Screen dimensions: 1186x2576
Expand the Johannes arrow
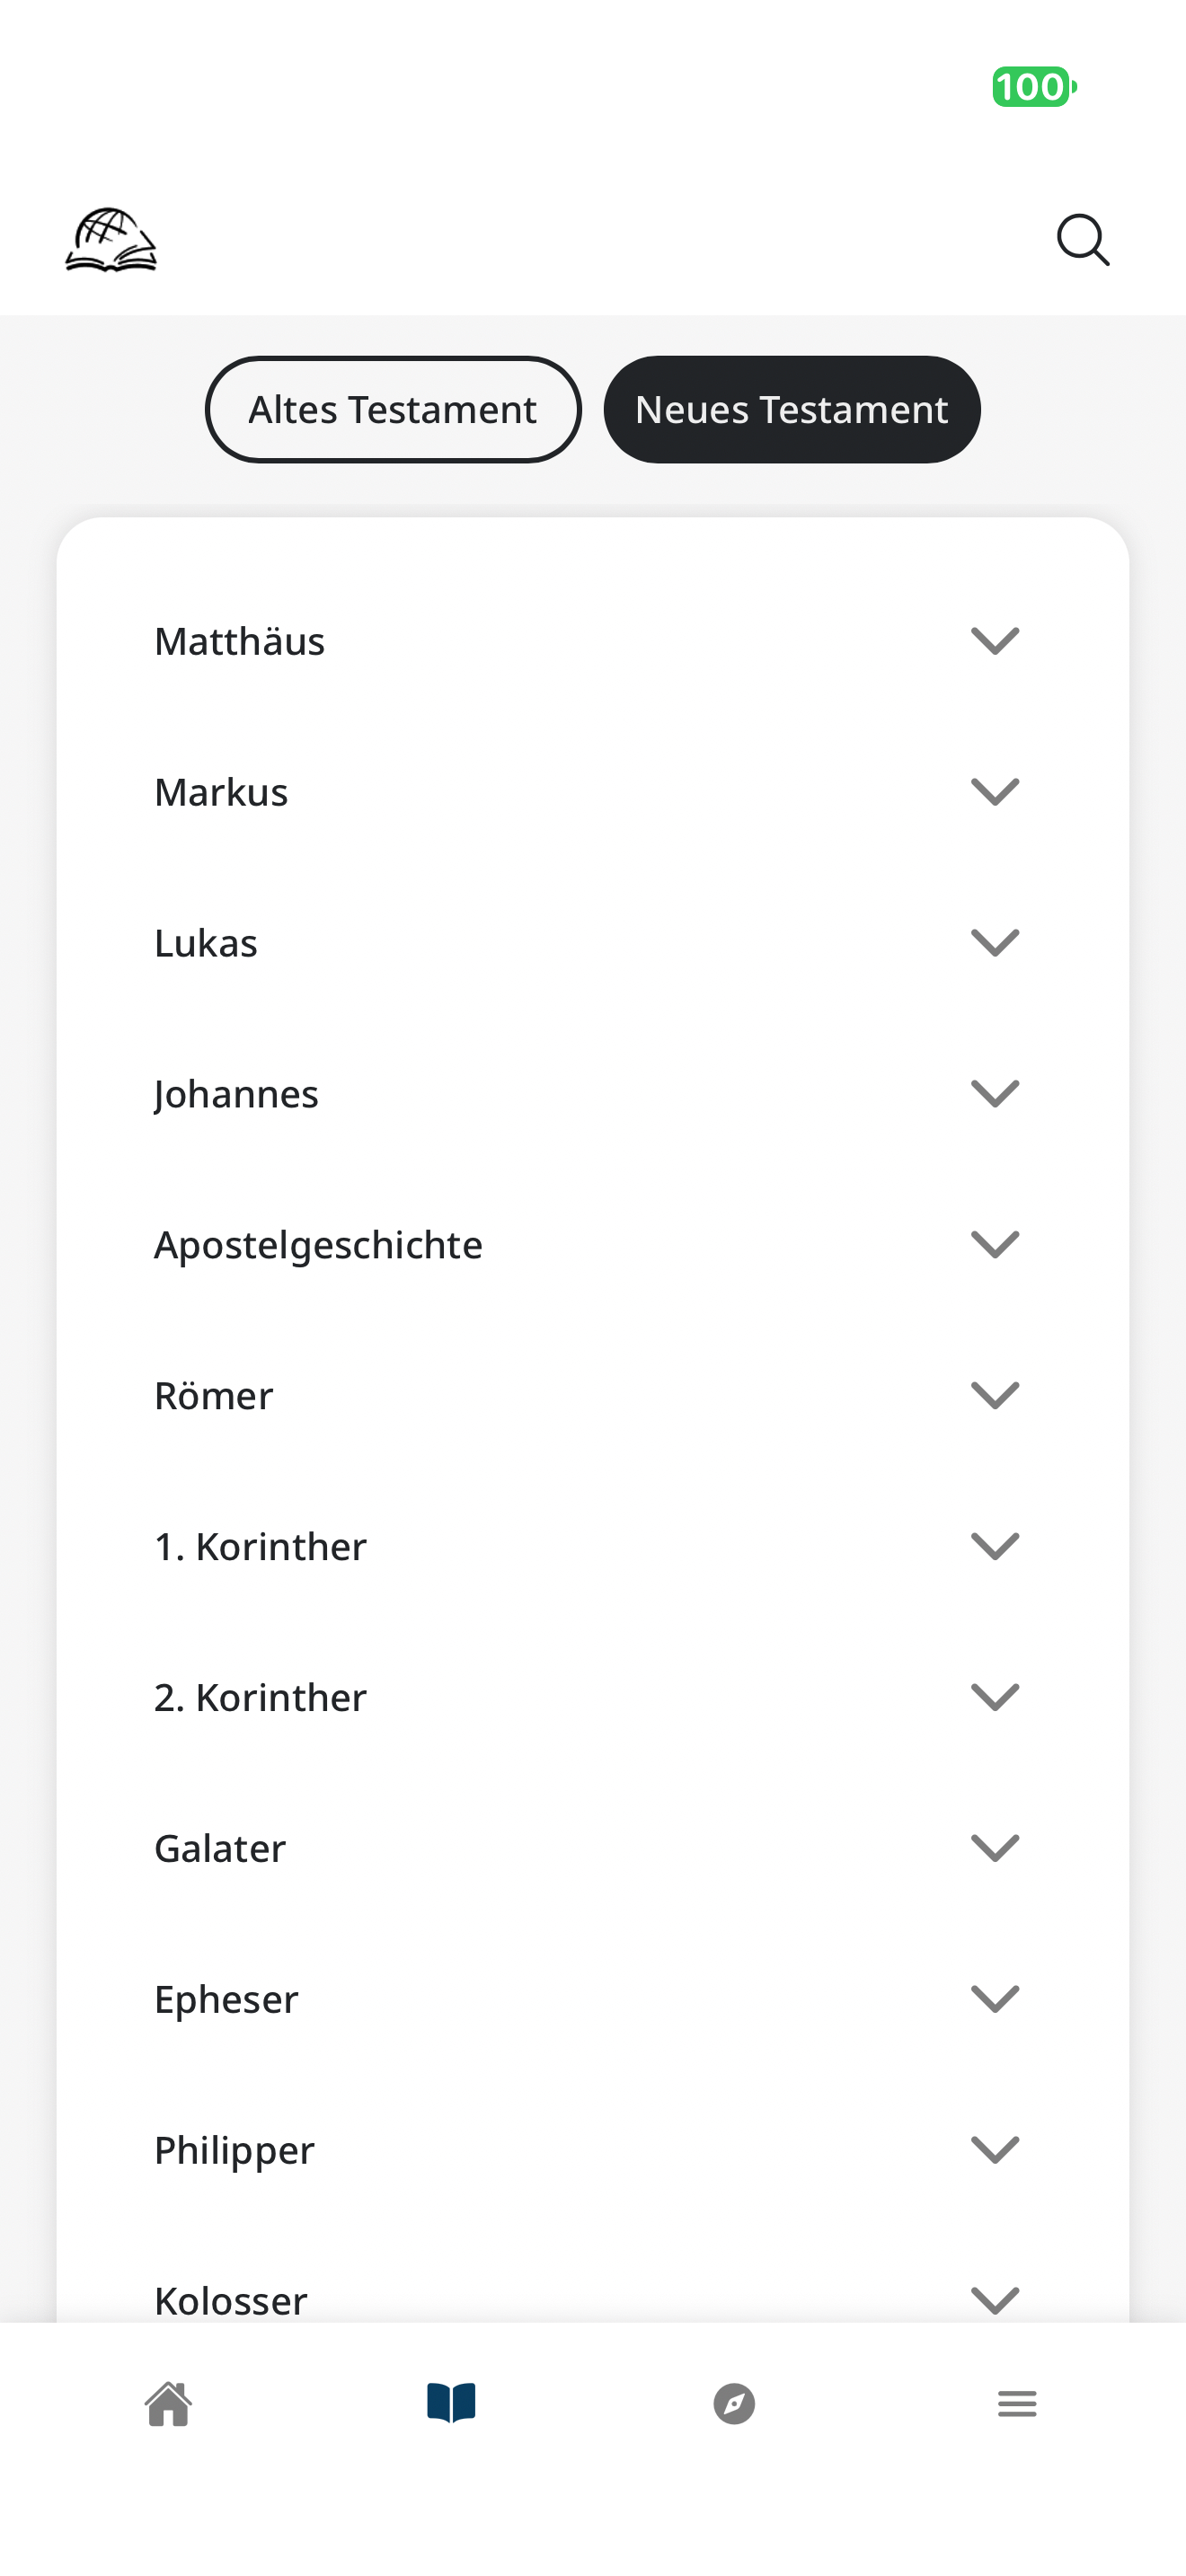995,1094
